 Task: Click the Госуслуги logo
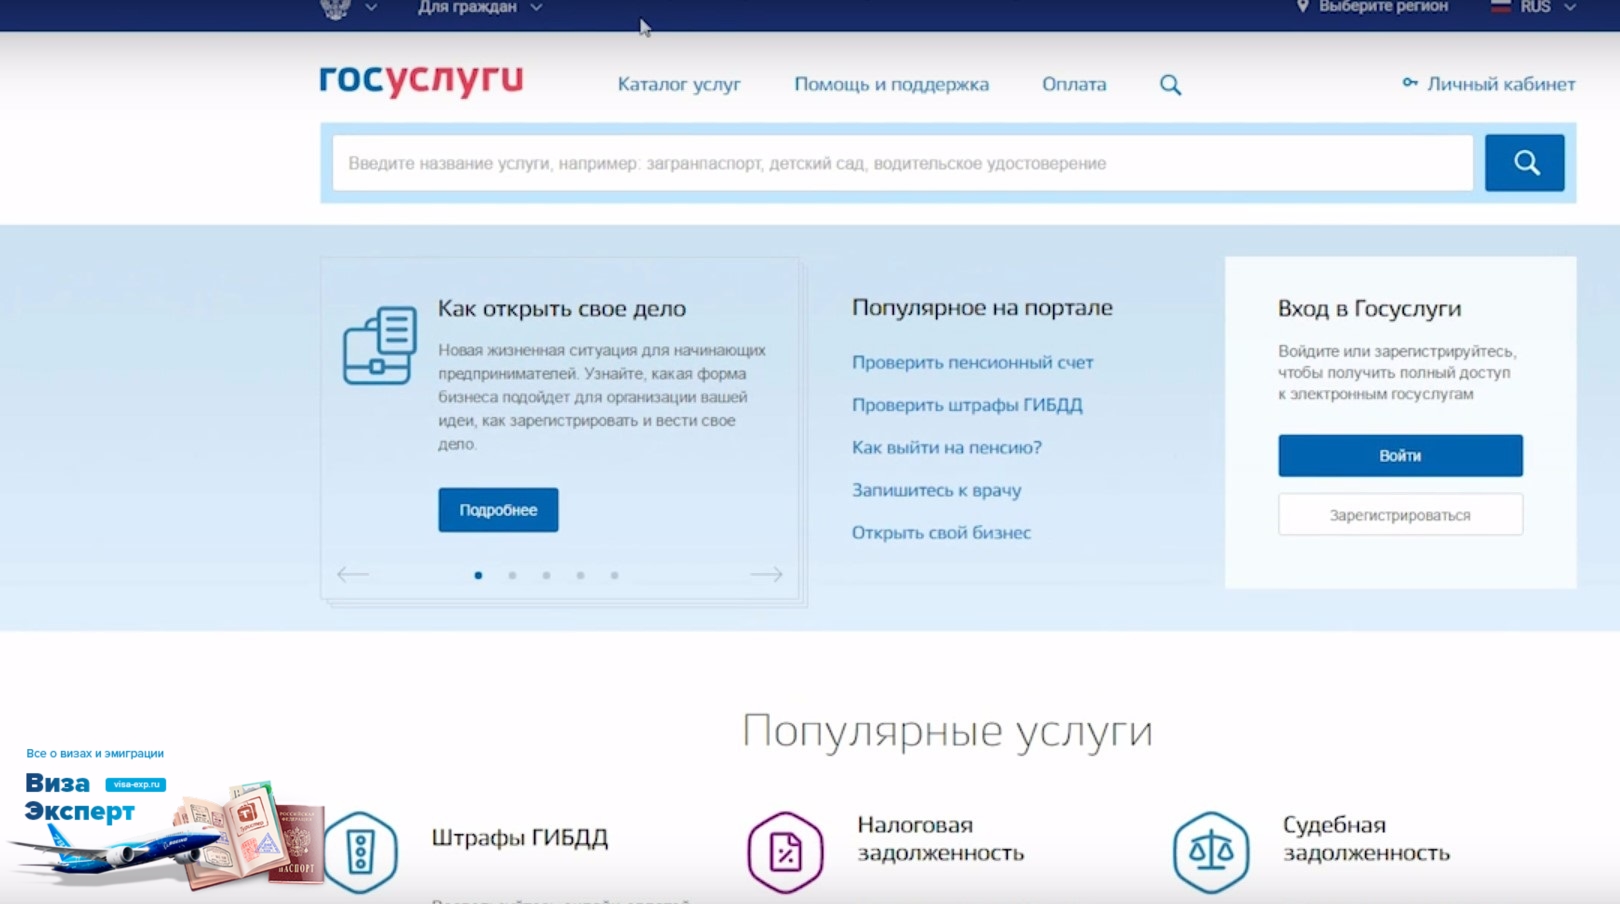coord(421,81)
